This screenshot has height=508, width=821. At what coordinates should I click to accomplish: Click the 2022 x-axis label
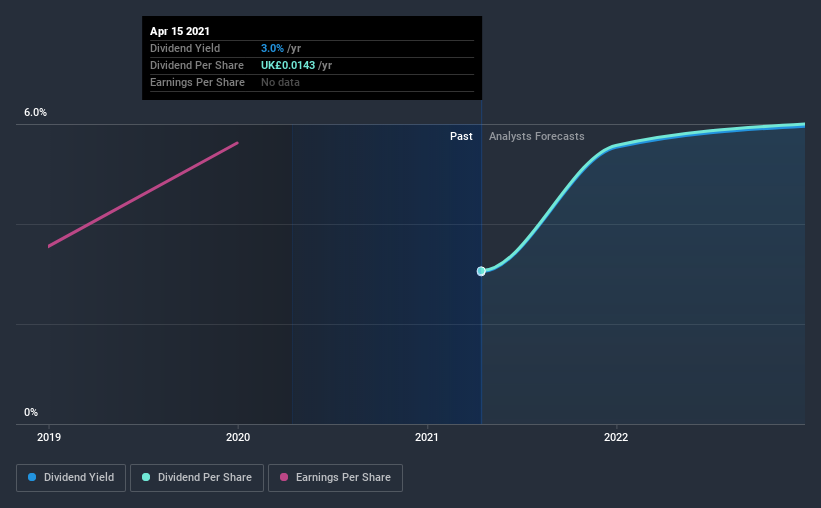click(x=616, y=437)
